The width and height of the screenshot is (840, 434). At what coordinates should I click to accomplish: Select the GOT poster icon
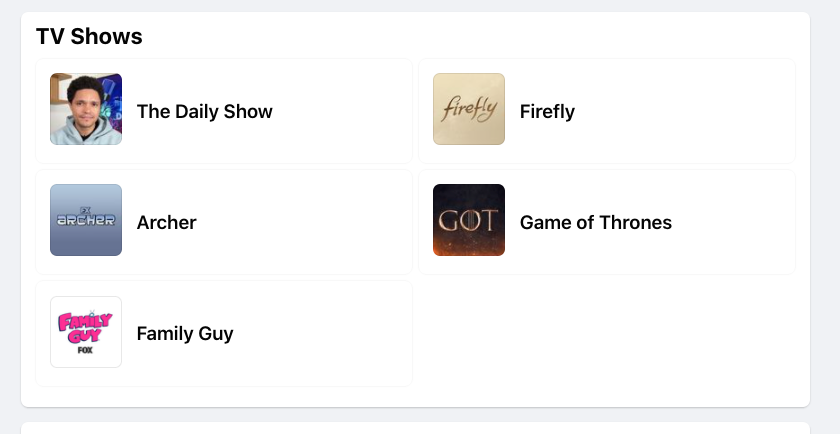click(x=469, y=220)
